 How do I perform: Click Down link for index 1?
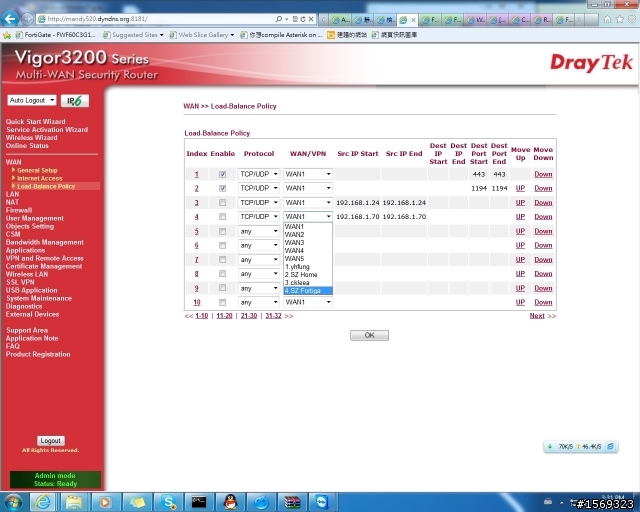[543, 174]
